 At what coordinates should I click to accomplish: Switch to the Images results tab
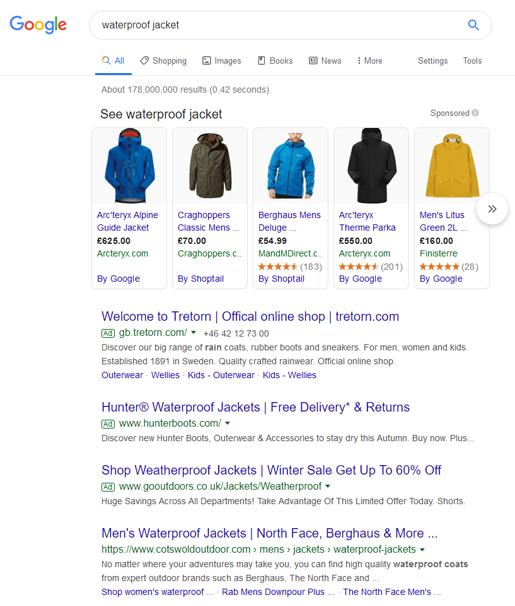click(221, 61)
